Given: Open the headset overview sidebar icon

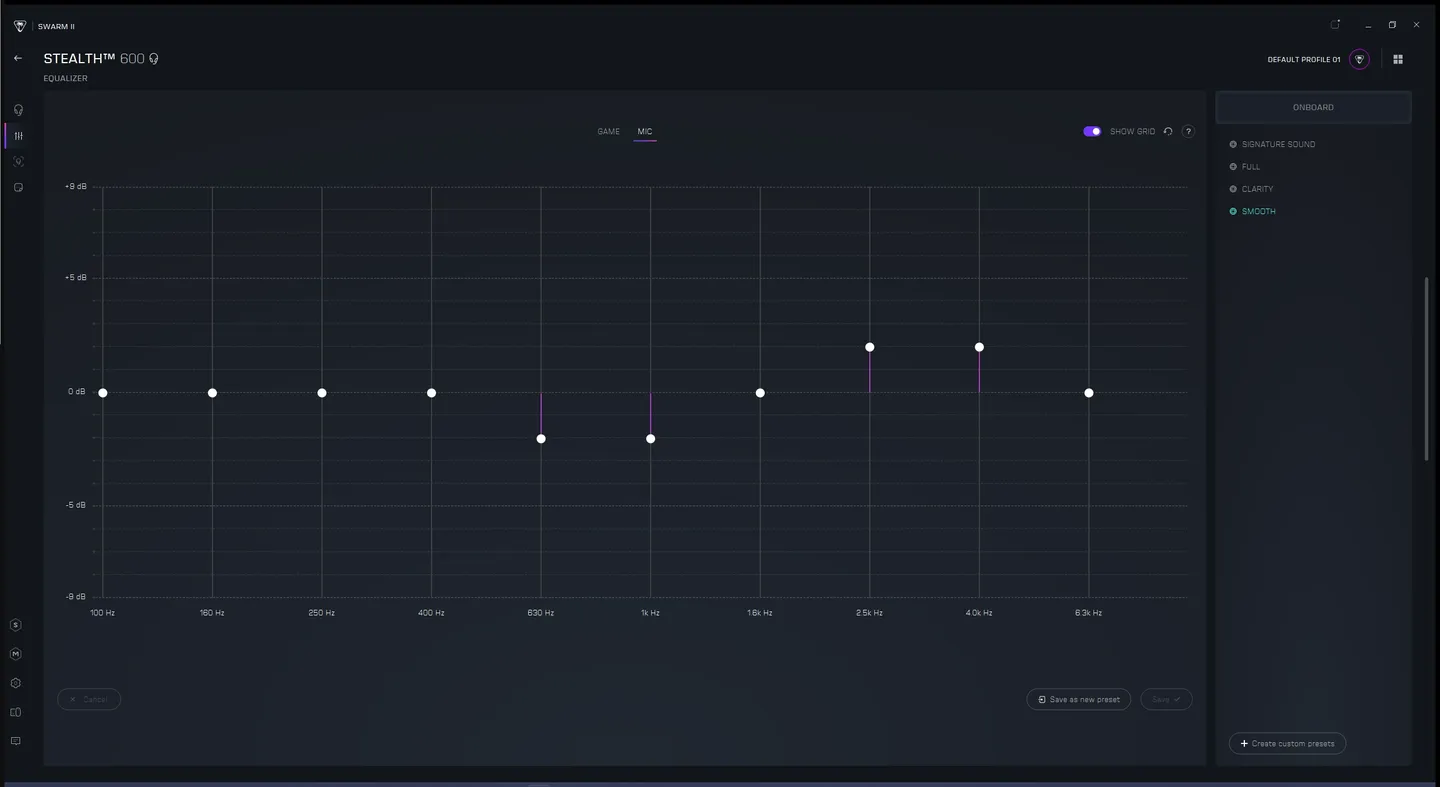Looking at the screenshot, I should click(18, 110).
